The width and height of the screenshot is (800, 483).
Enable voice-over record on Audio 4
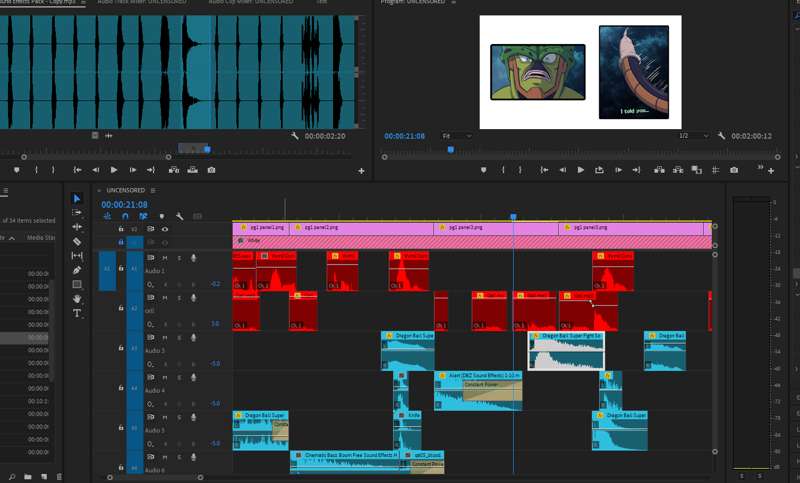click(193, 377)
